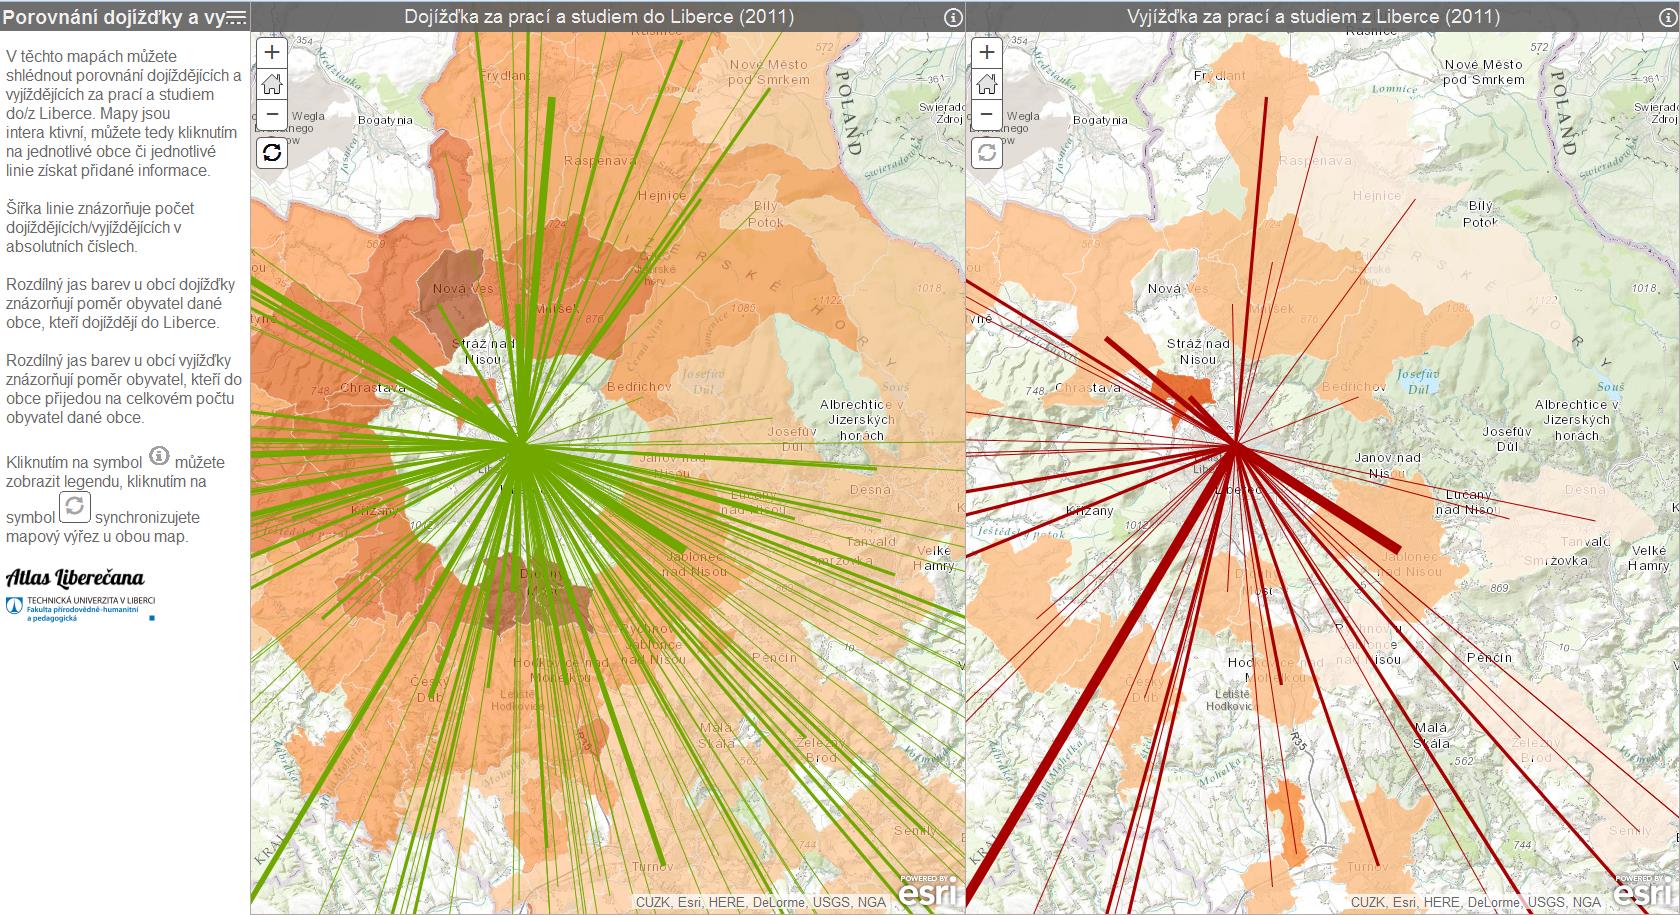Screen dimensions: 1680x915
Task: Show legend info for Dojížďka map
Action: (953, 17)
